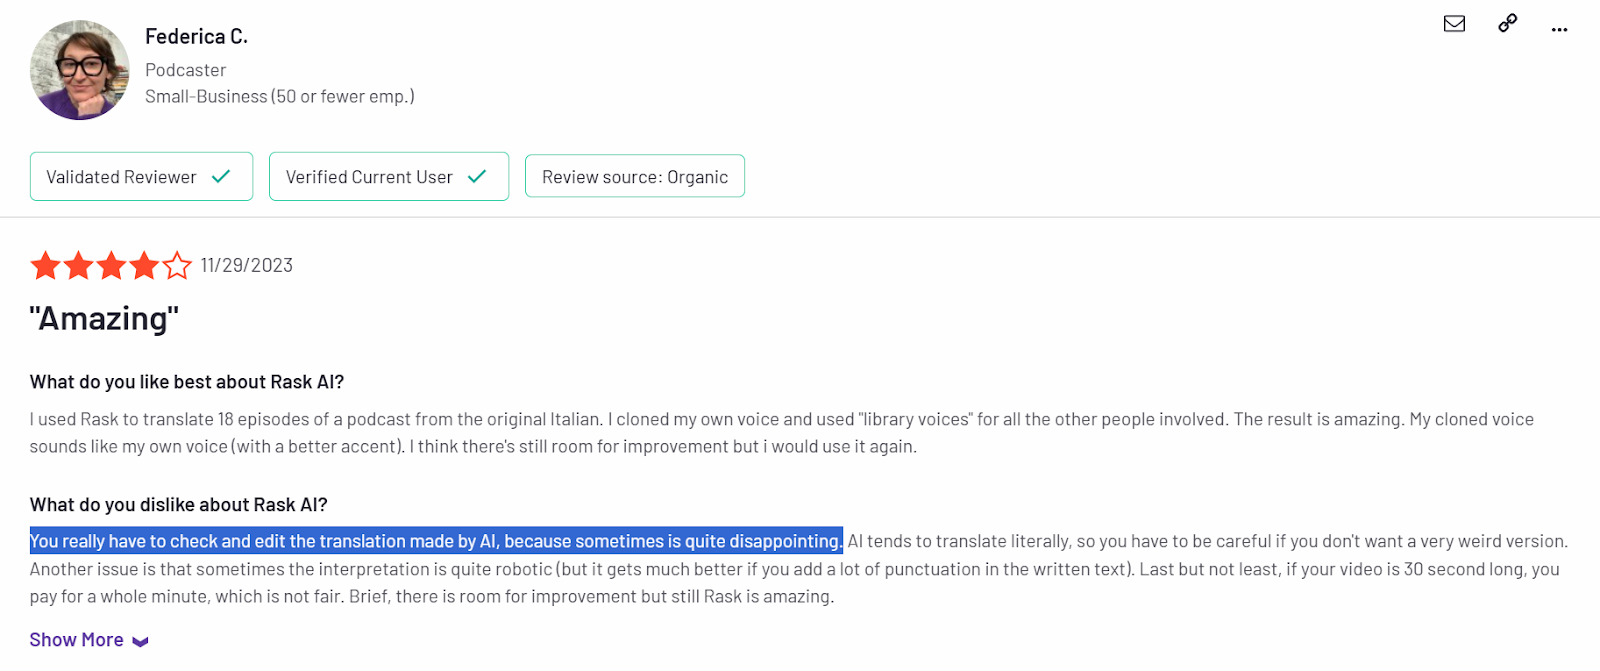Select the Validated Reviewer badge
This screenshot has height=671, width=1600.
(x=141, y=176)
